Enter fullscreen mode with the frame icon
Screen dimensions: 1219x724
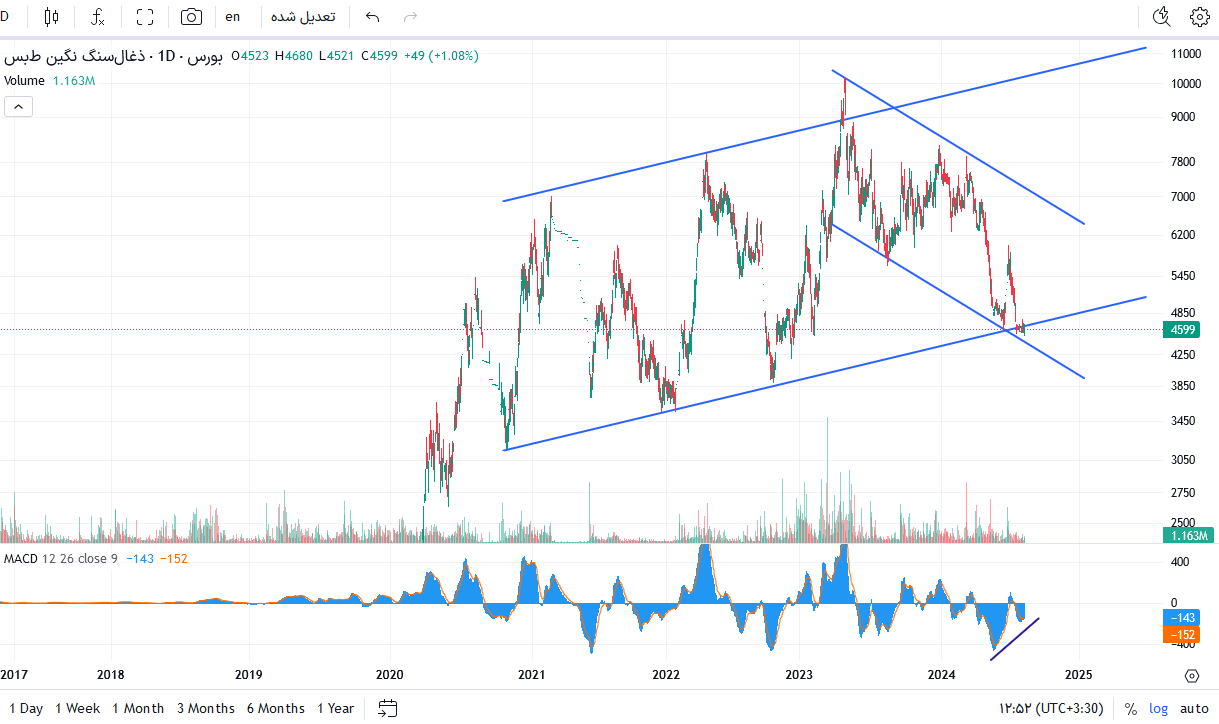pos(145,17)
